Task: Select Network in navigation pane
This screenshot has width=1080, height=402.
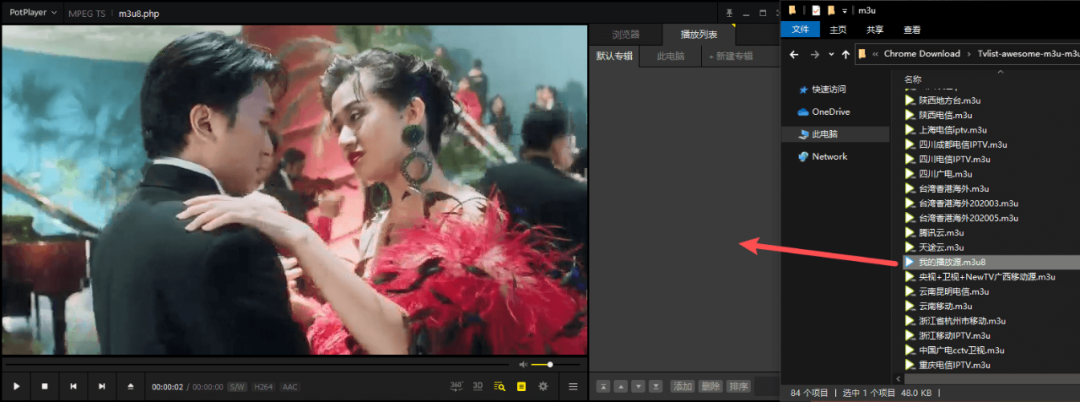Action: point(829,156)
